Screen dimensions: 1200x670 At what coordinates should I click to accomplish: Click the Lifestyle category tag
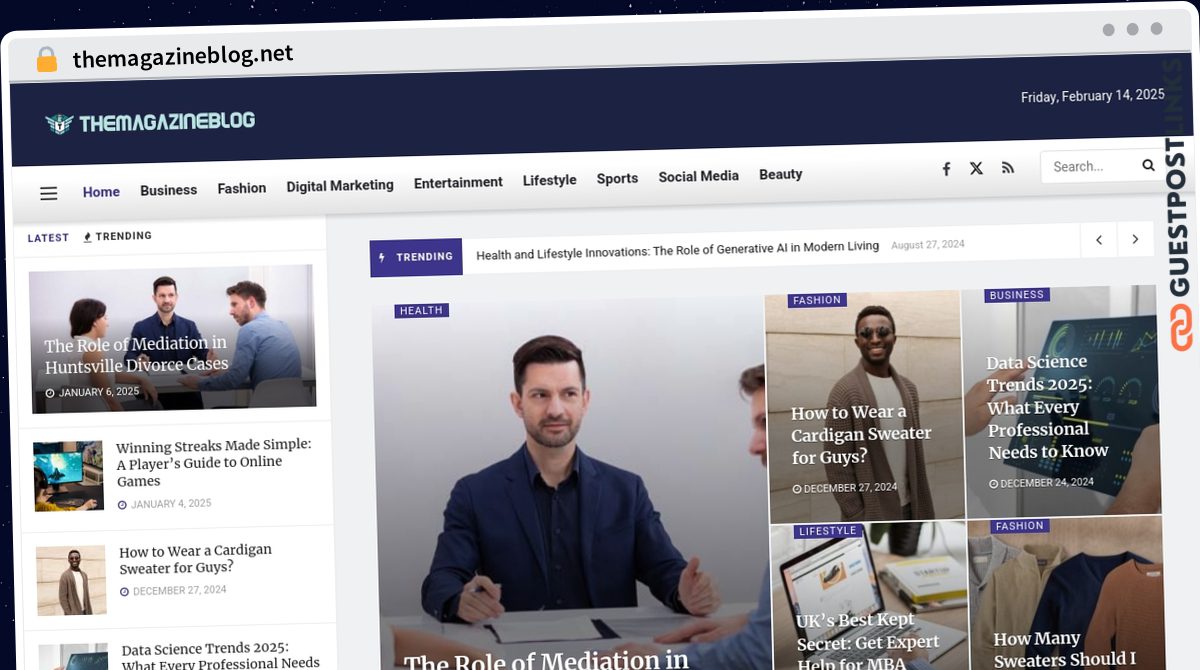(827, 531)
